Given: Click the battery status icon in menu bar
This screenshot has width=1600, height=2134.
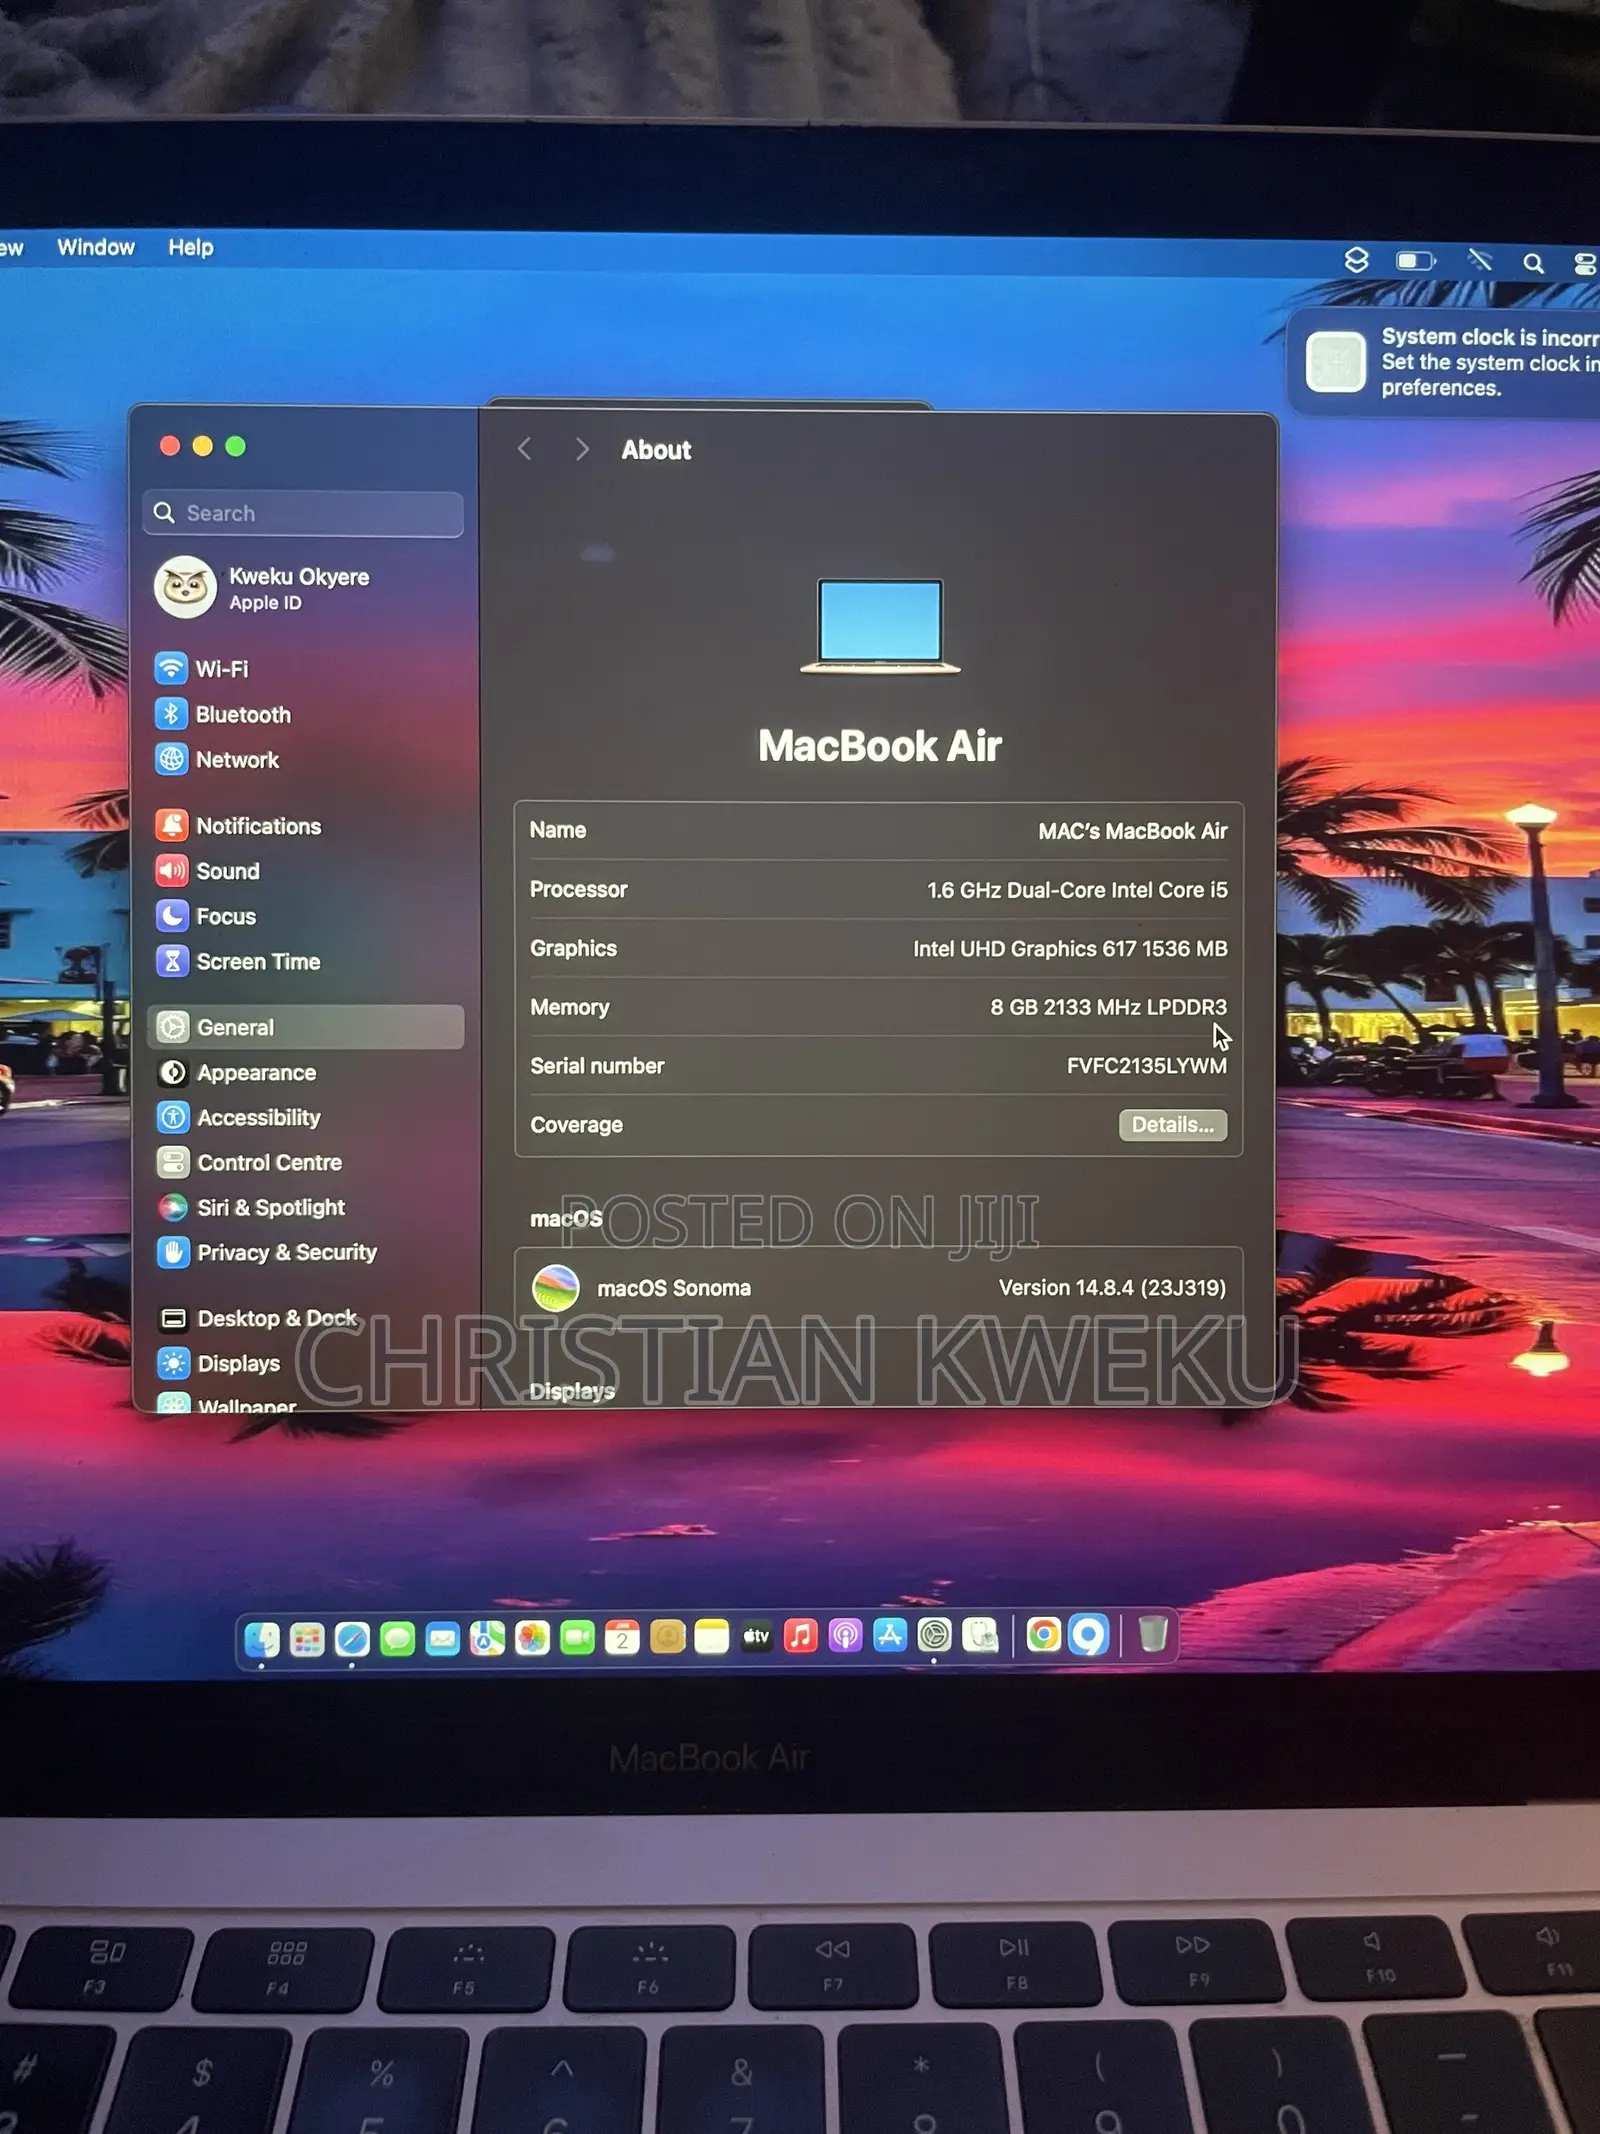Looking at the screenshot, I should (1415, 261).
